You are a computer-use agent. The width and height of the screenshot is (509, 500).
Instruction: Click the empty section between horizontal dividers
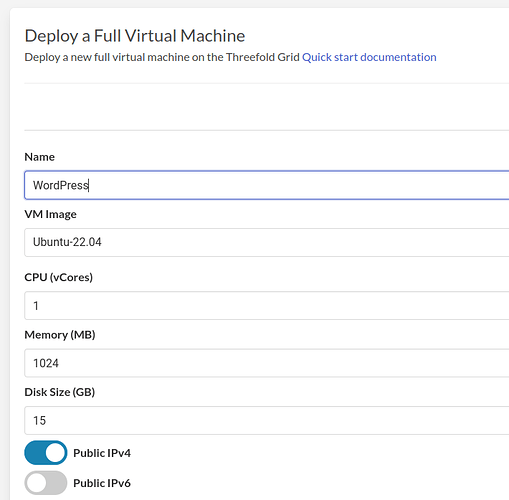(267, 107)
